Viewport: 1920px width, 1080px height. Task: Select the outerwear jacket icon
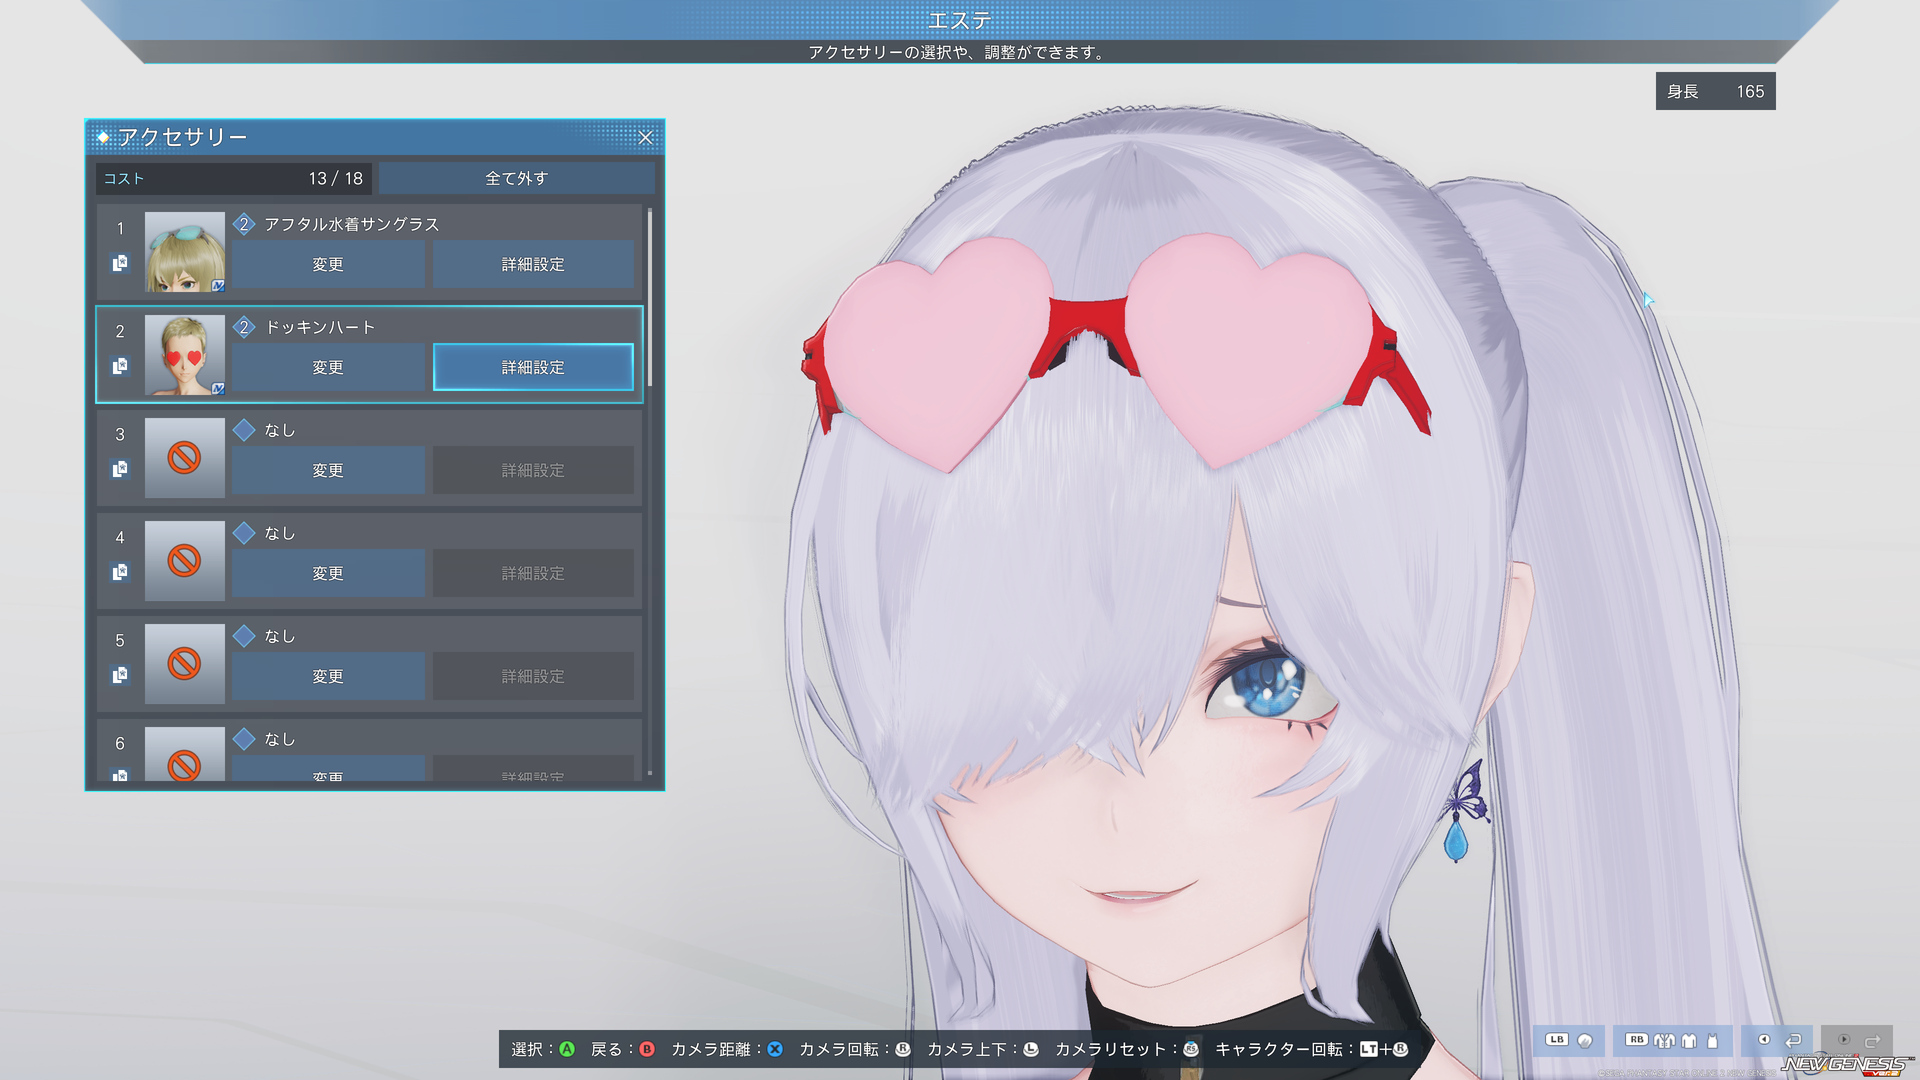pos(1665,1041)
